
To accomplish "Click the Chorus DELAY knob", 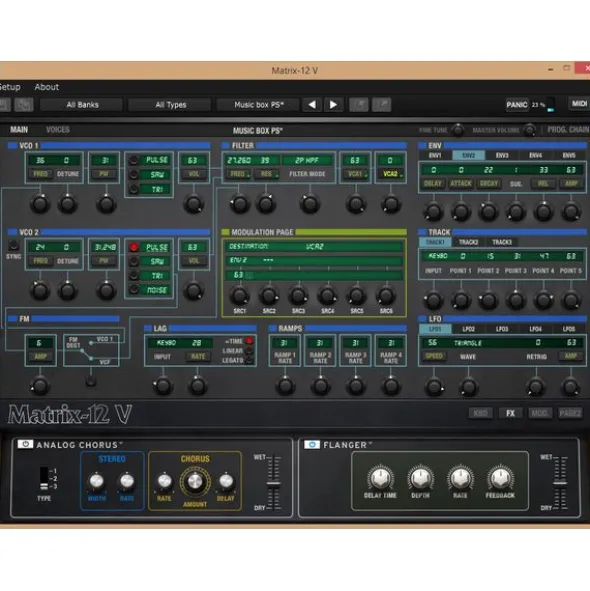I will [226, 481].
